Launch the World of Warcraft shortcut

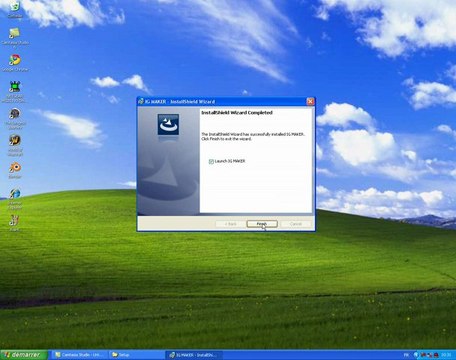tap(15, 144)
